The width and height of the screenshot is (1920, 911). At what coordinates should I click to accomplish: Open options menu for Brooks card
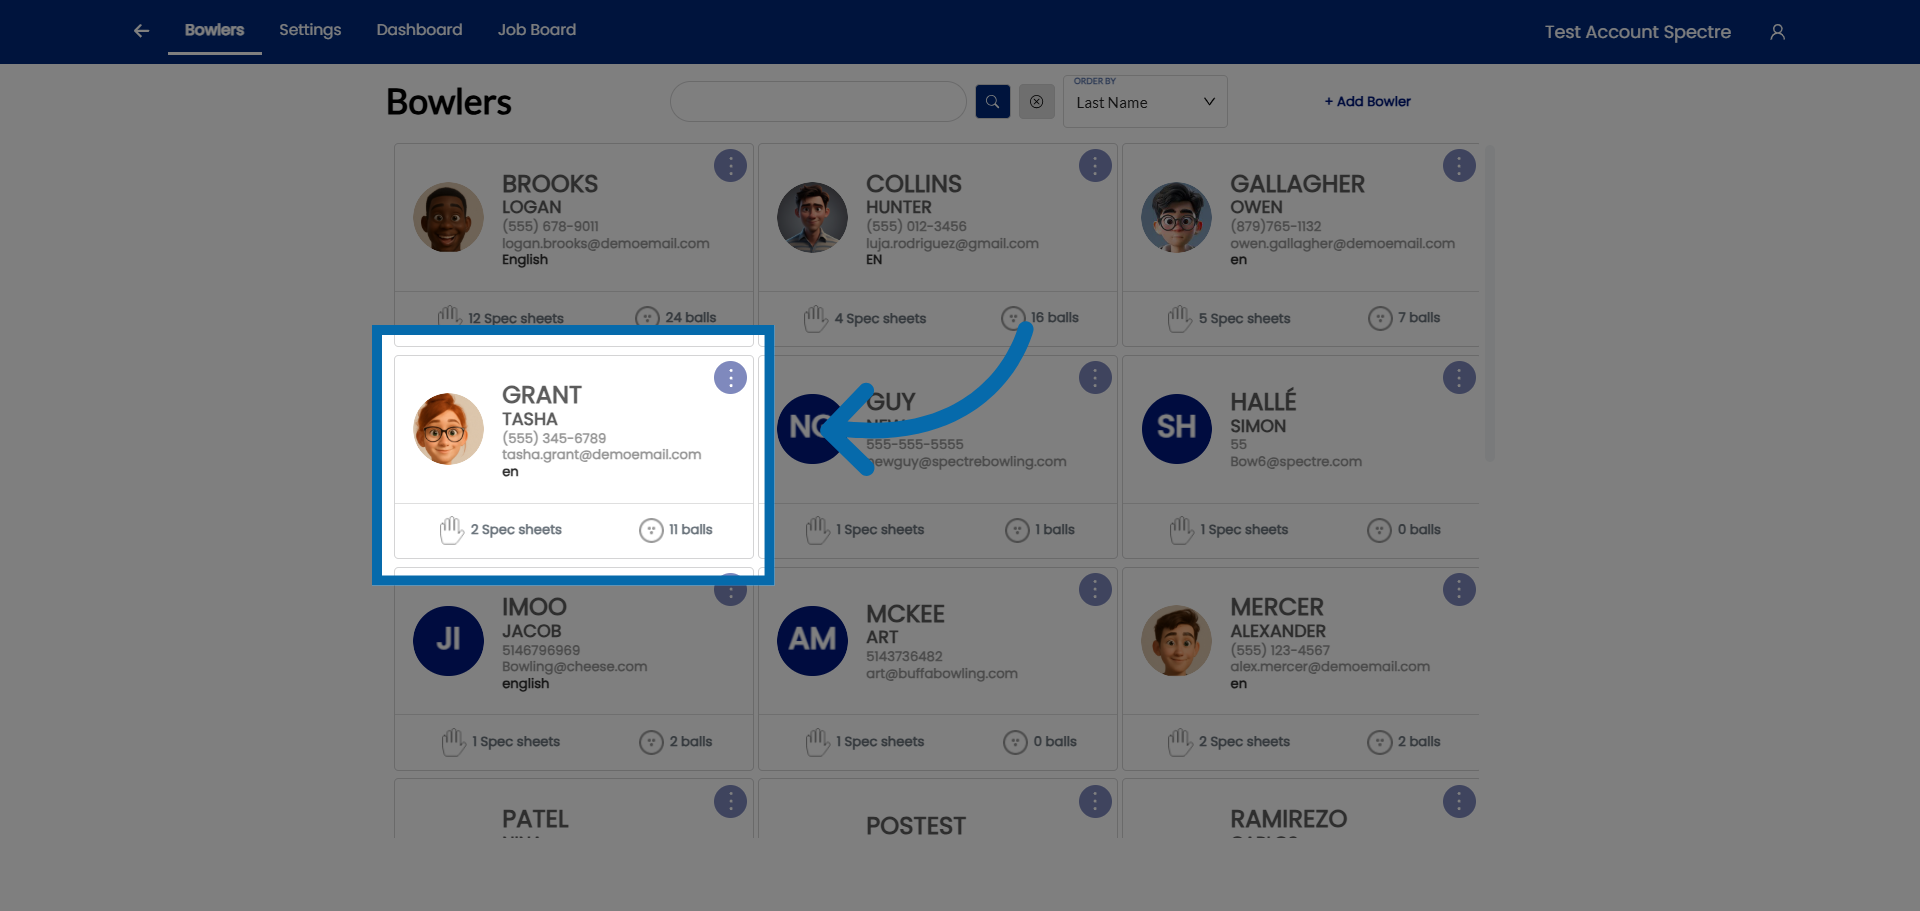730,166
